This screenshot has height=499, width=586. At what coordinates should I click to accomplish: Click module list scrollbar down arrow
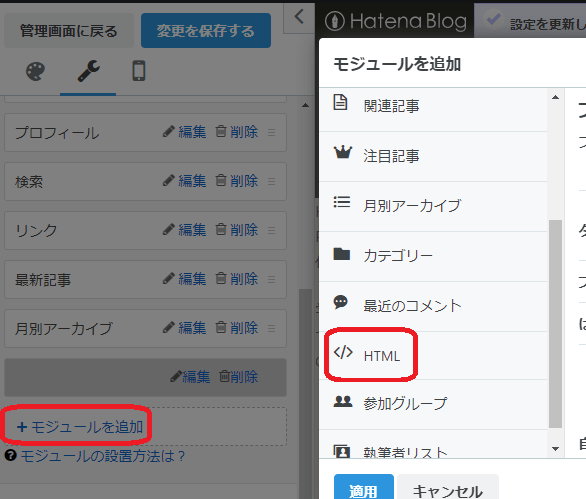tap(556, 449)
